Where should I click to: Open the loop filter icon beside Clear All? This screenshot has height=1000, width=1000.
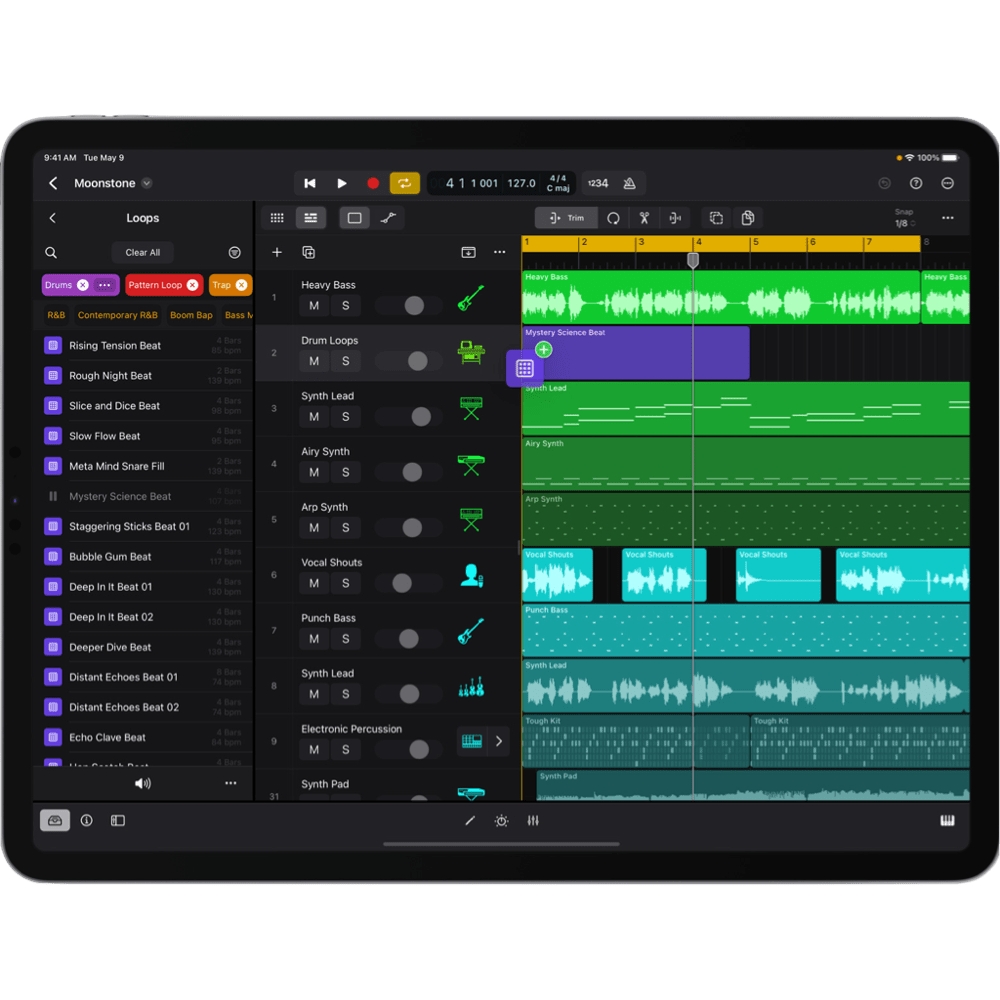[234, 253]
